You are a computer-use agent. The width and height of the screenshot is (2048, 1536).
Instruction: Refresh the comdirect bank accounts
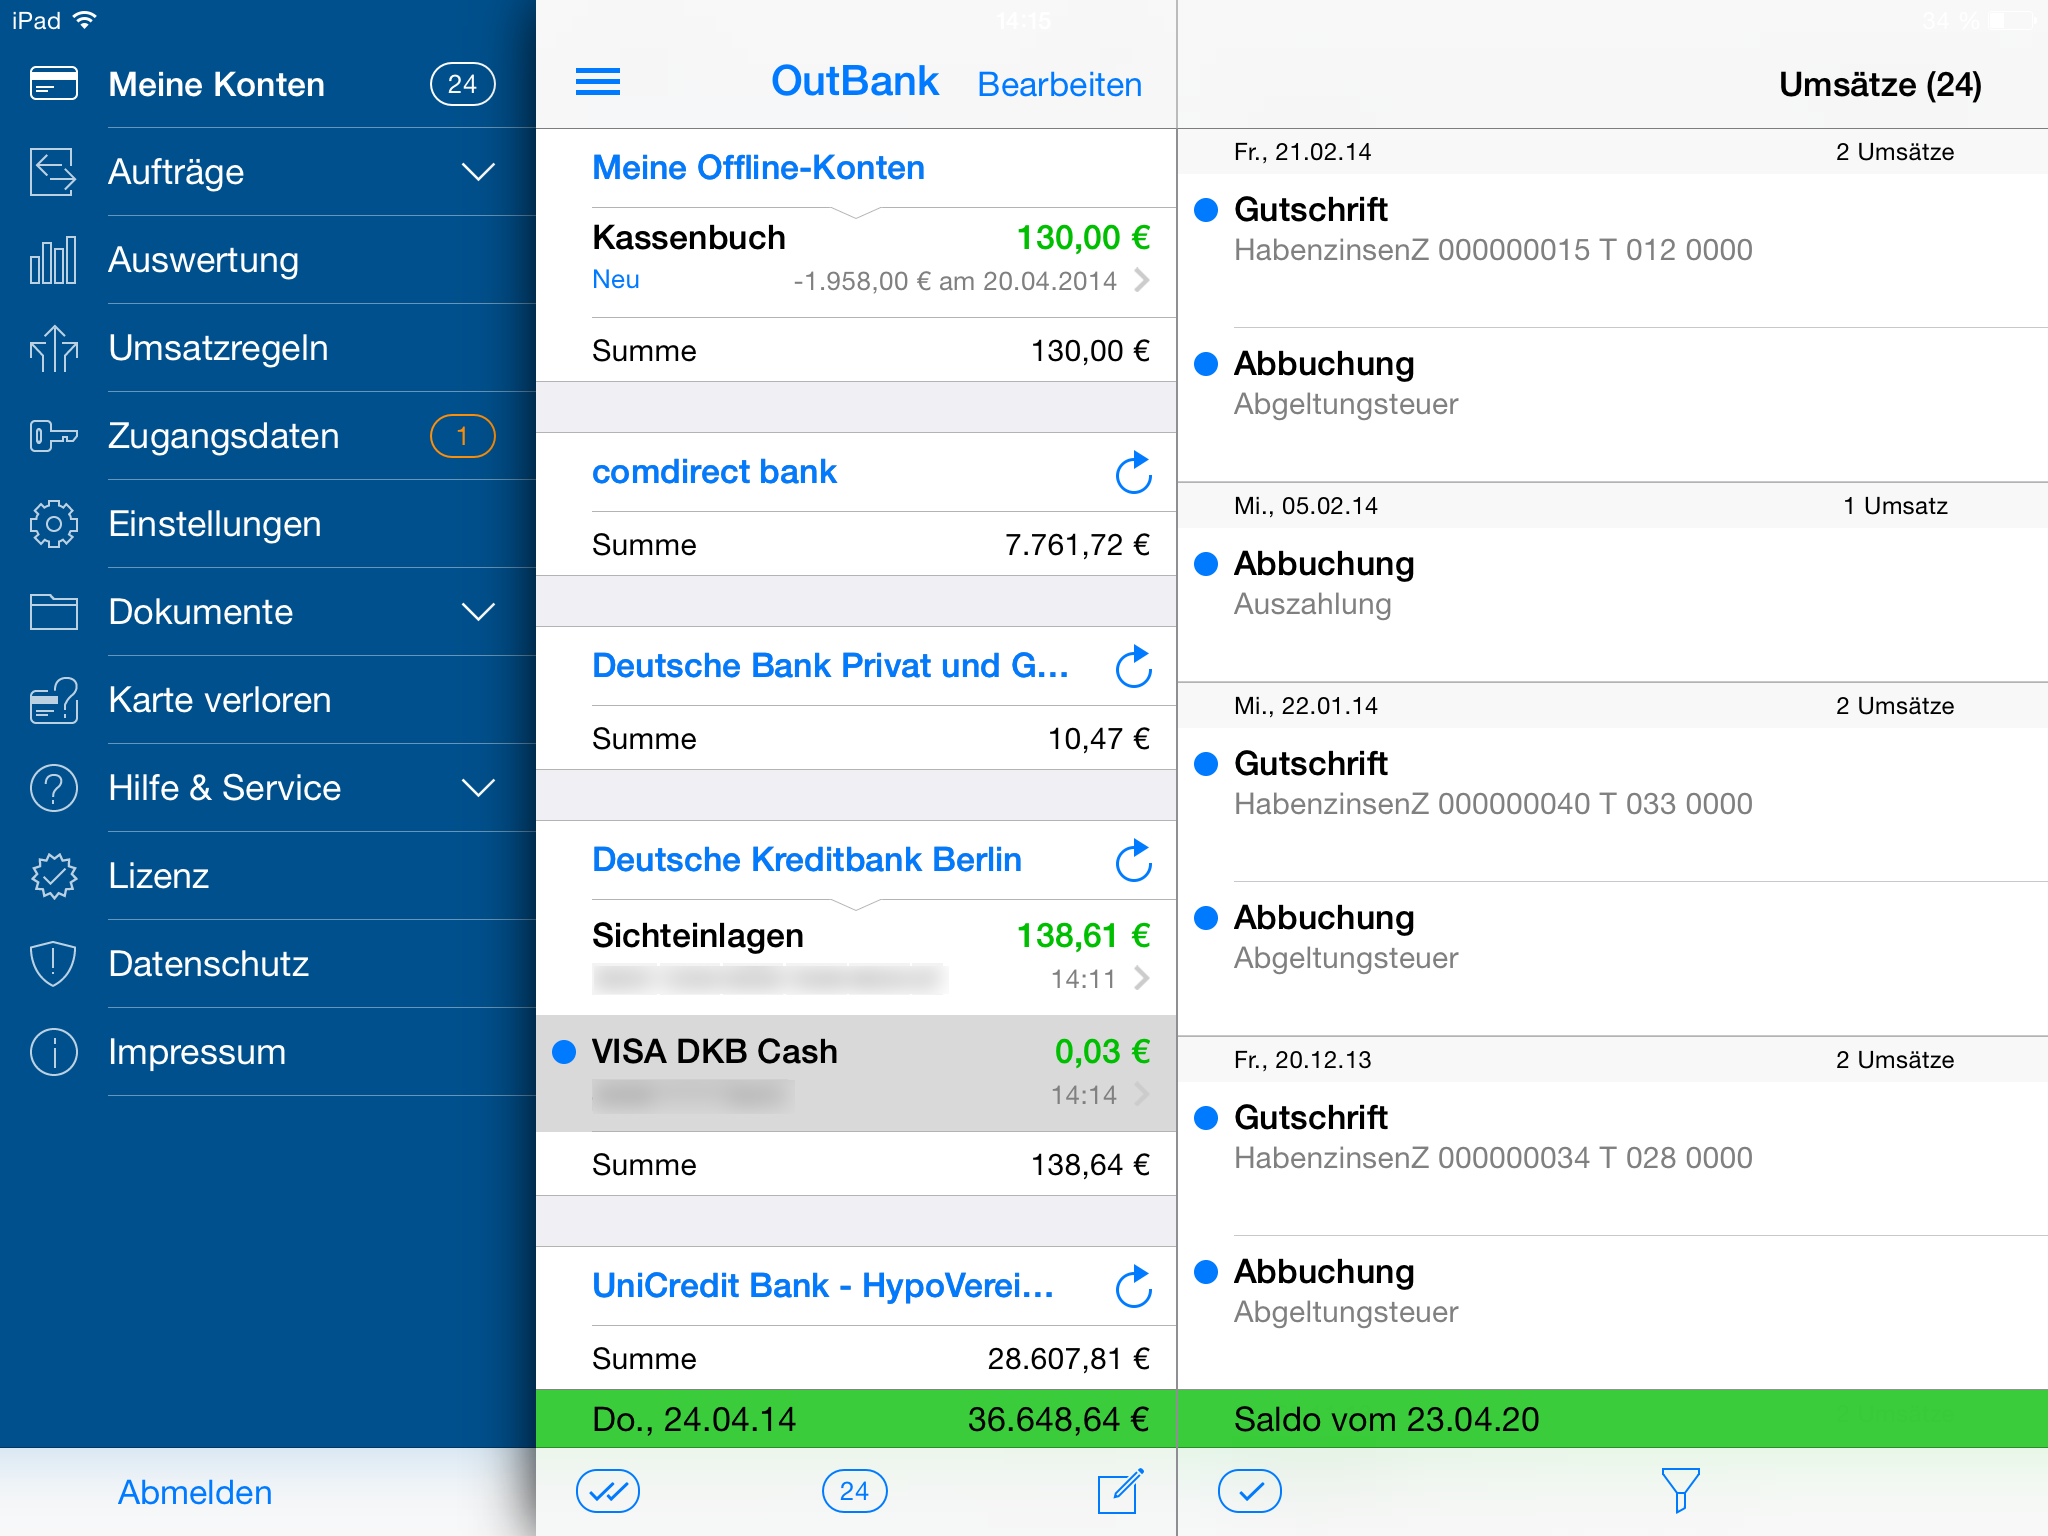pos(1133,473)
